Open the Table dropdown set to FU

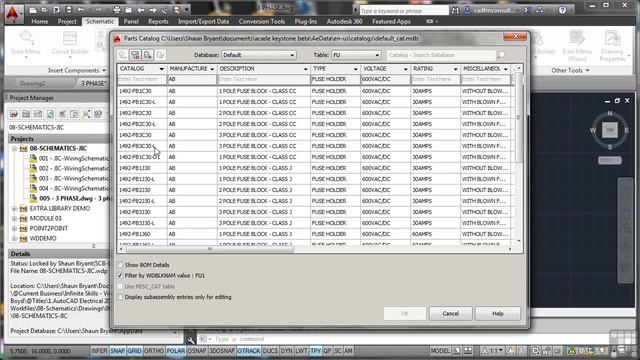[x=356, y=55]
